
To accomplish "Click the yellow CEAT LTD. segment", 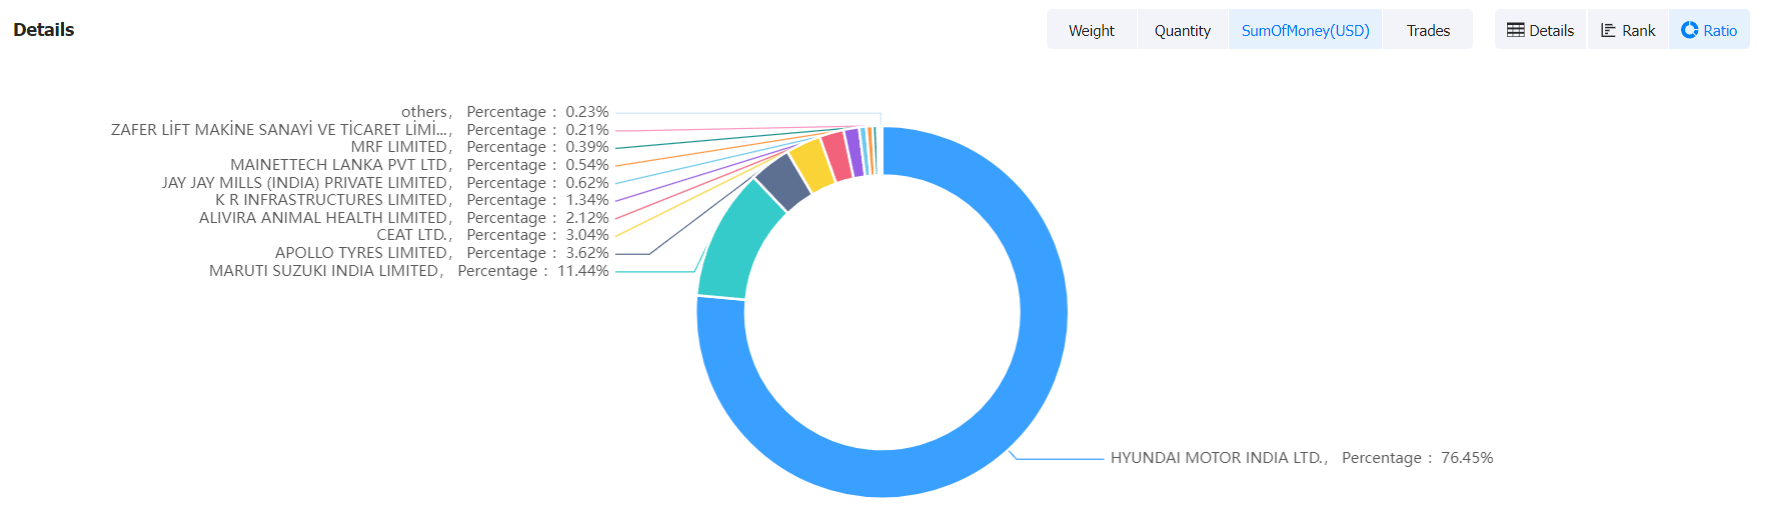I will point(811,166).
